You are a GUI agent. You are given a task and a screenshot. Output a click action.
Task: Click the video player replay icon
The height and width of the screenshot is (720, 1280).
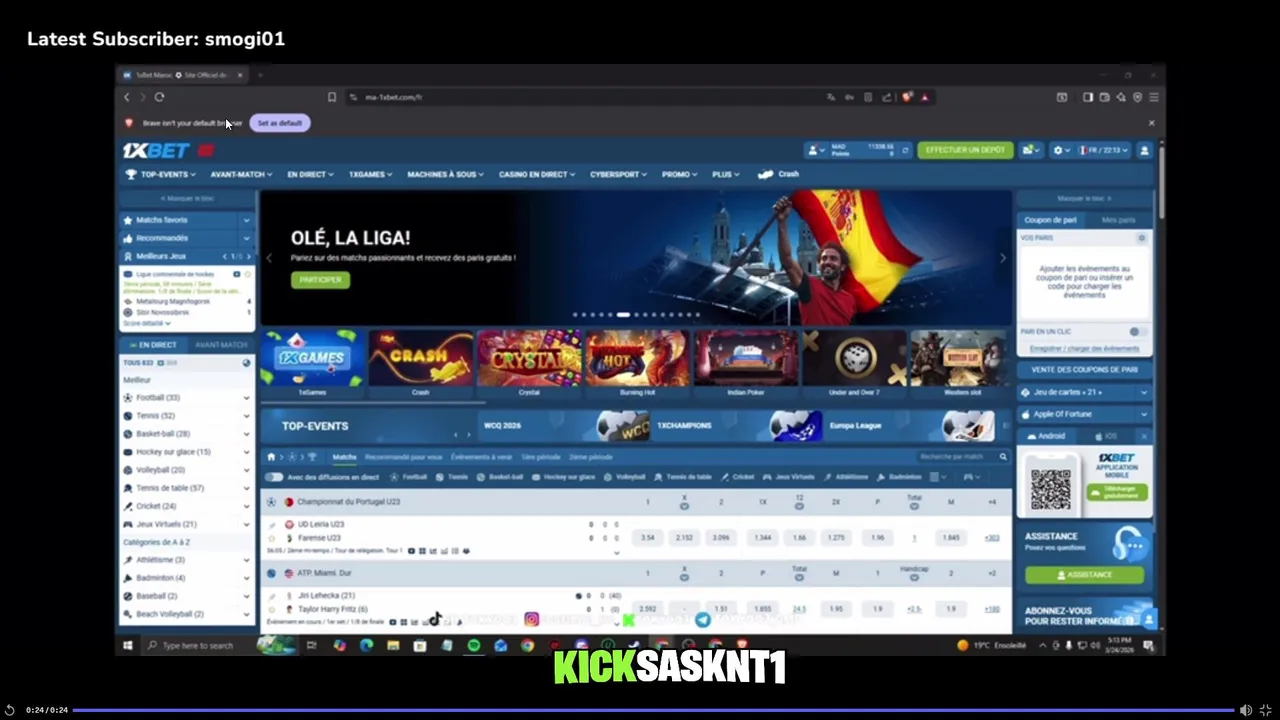10,710
